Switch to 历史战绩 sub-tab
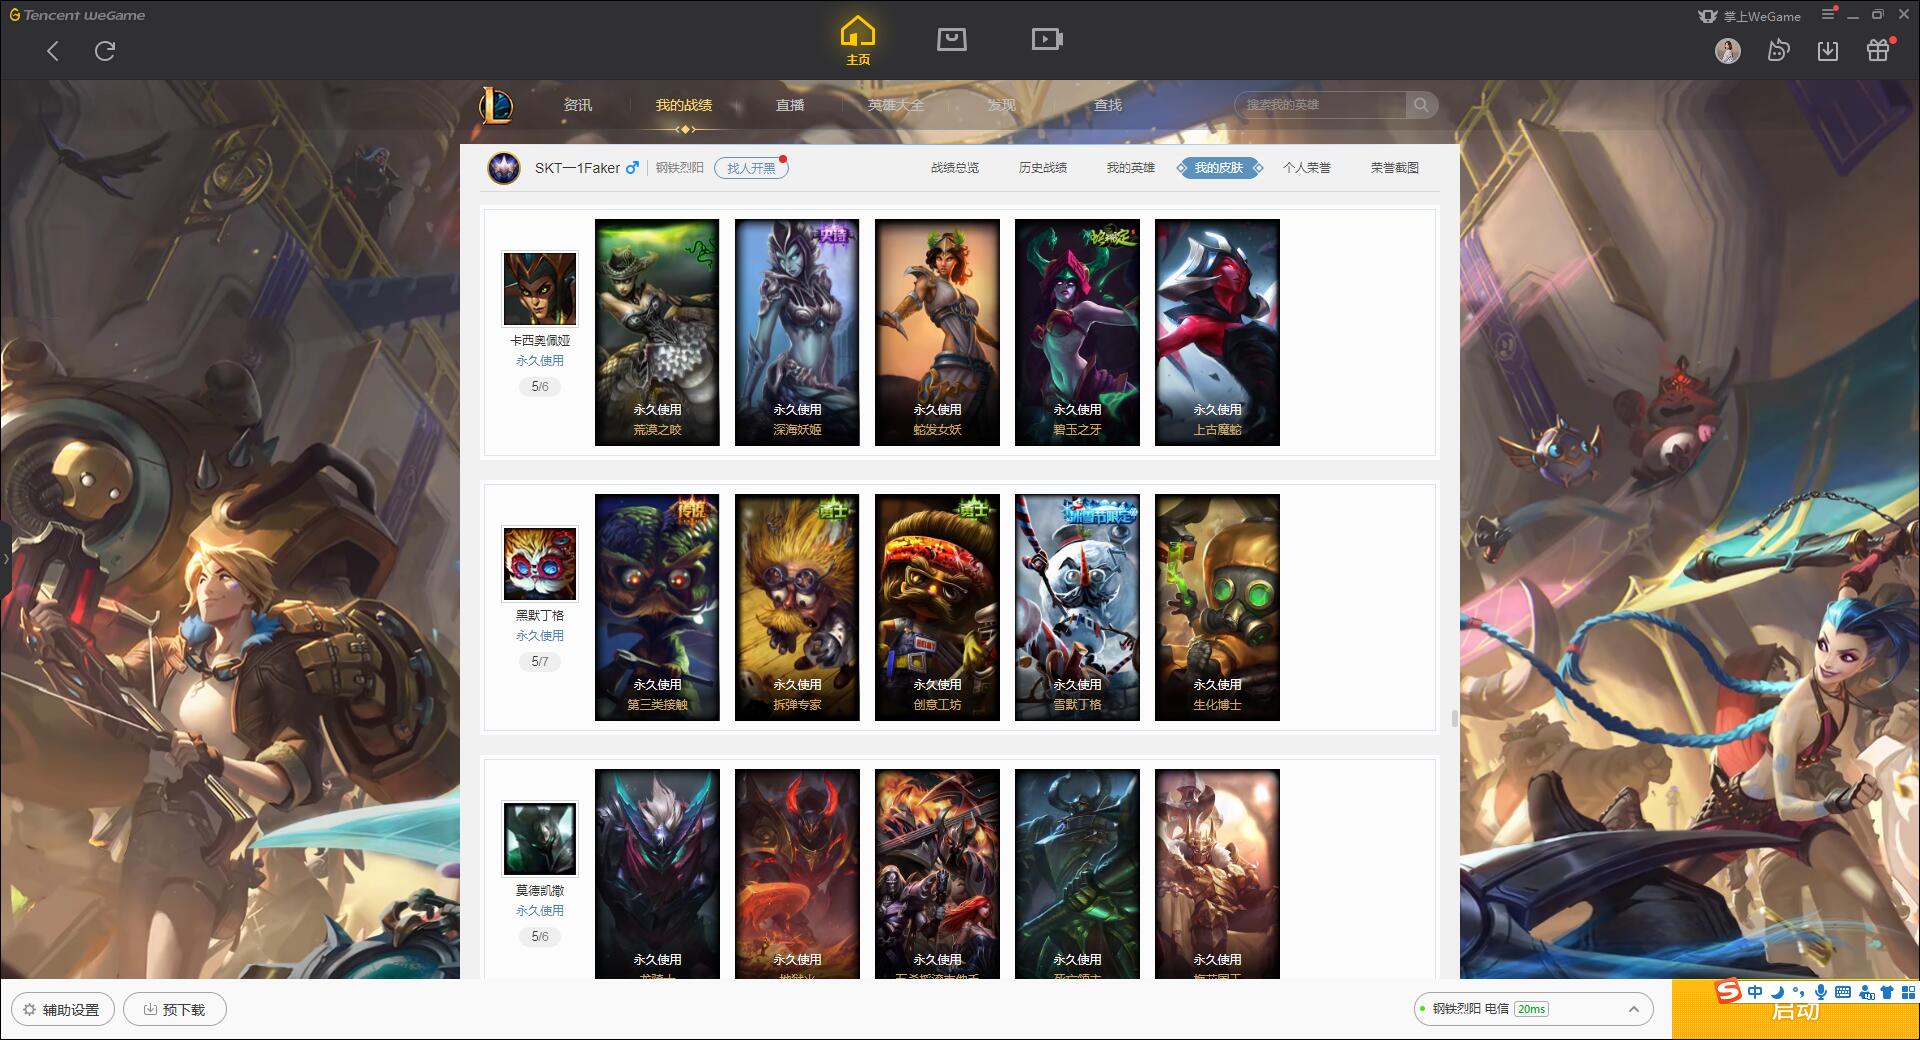1920x1040 pixels. 1043,168
